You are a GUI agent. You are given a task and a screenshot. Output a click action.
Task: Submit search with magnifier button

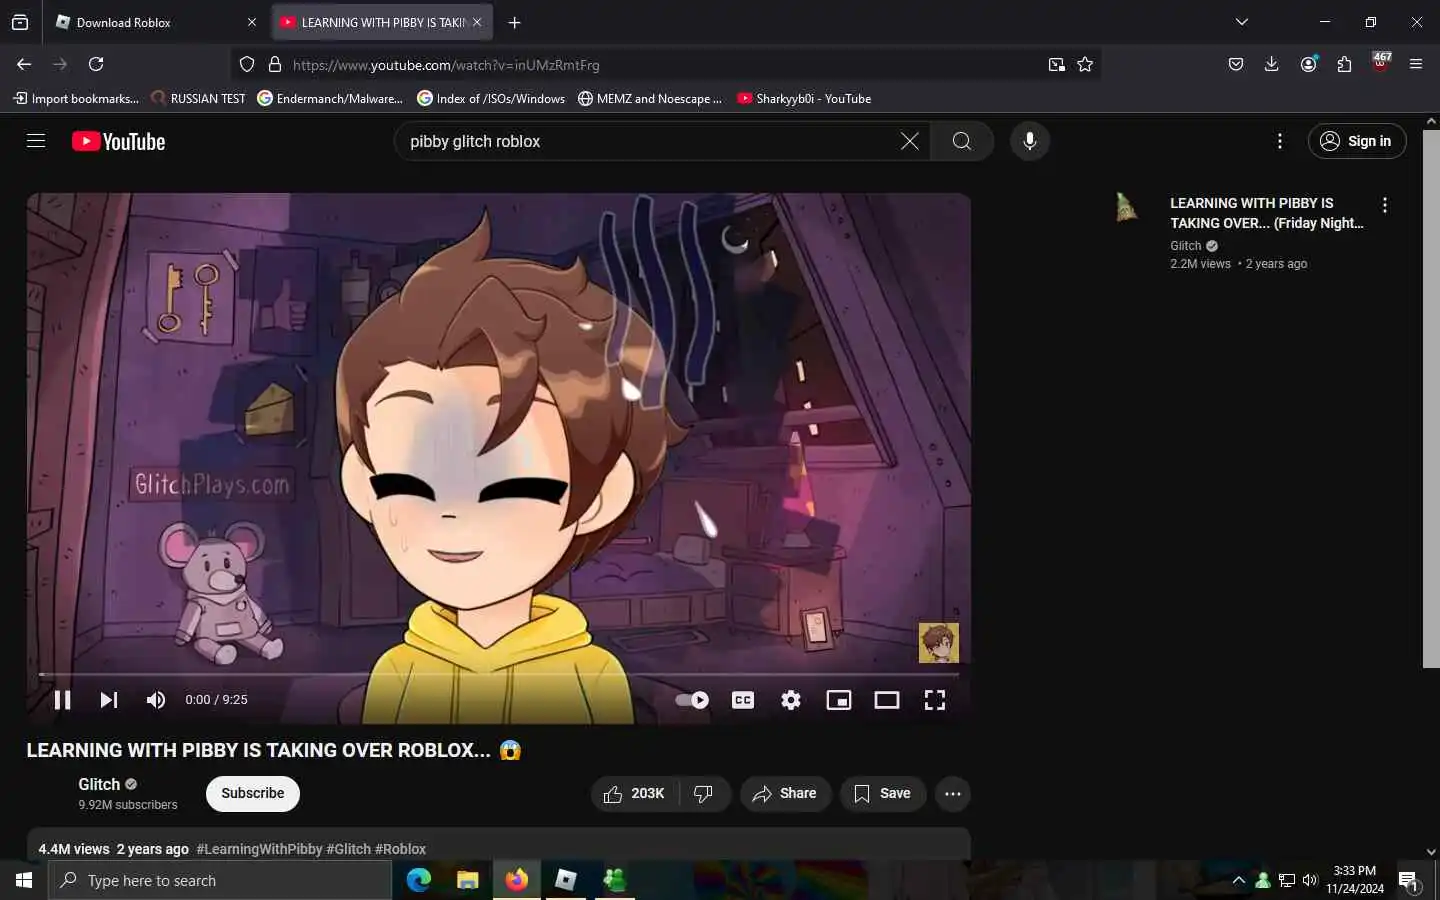(962, 141)
